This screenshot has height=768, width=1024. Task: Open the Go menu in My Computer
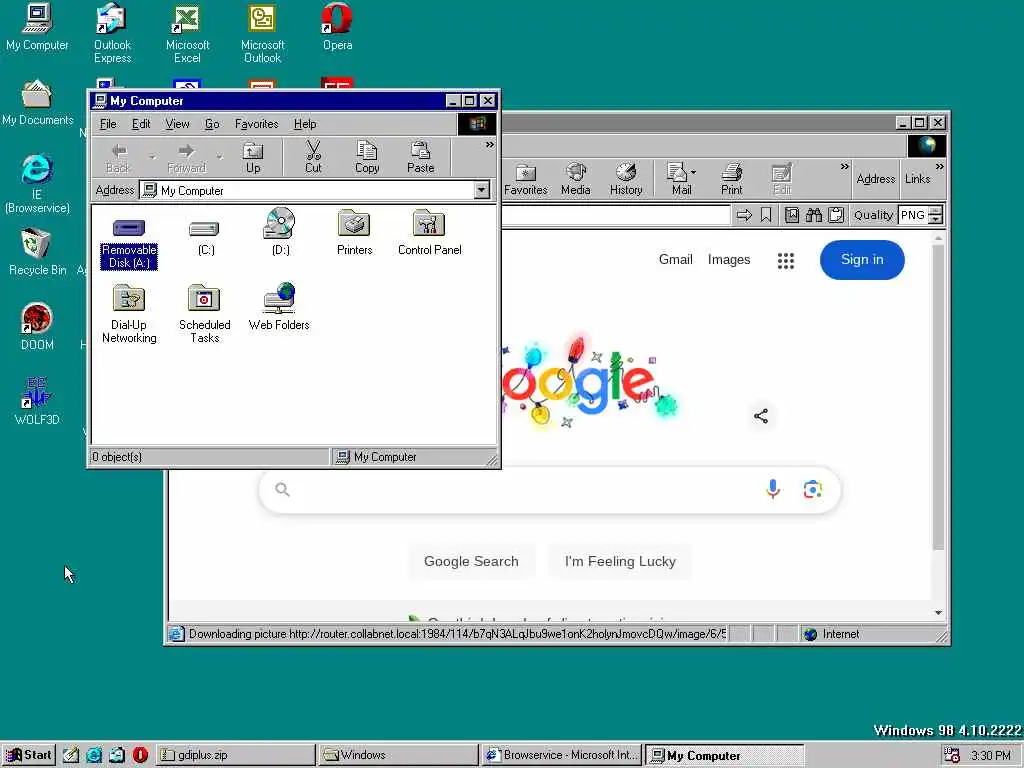pos(212,123)
